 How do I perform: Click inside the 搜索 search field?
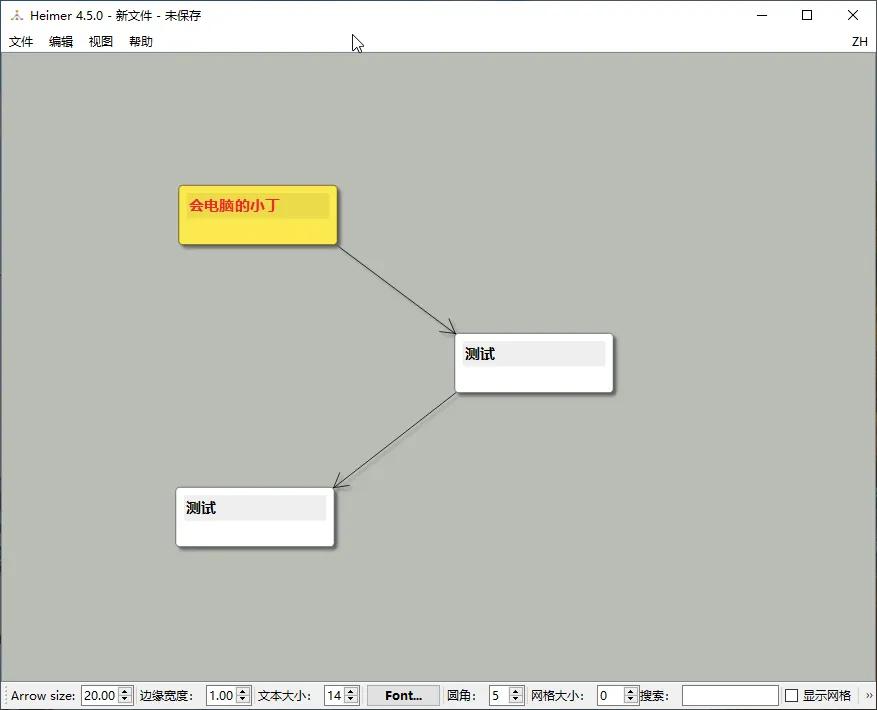point(729,695)
